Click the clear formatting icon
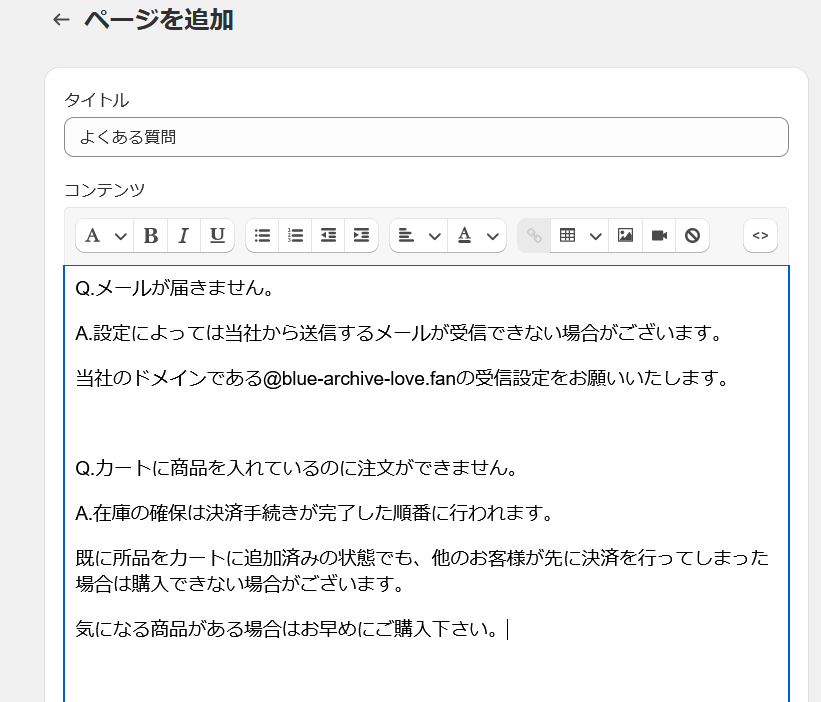 click(x=692, y=236)
